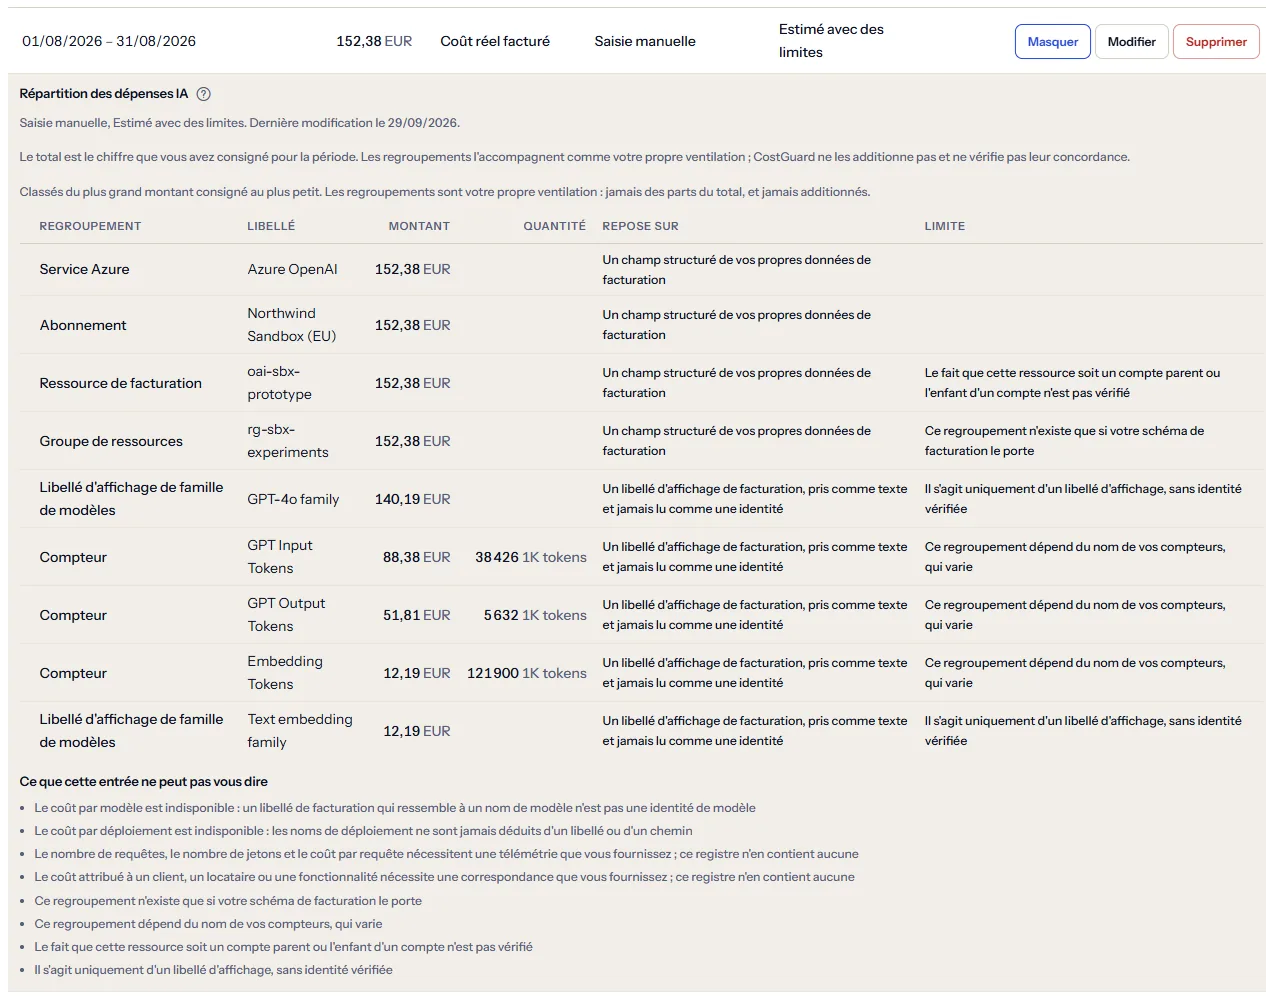Screen dimensions: 1266x999
Task: Click the MONTANT column header
Action: (x=419, y=226)
